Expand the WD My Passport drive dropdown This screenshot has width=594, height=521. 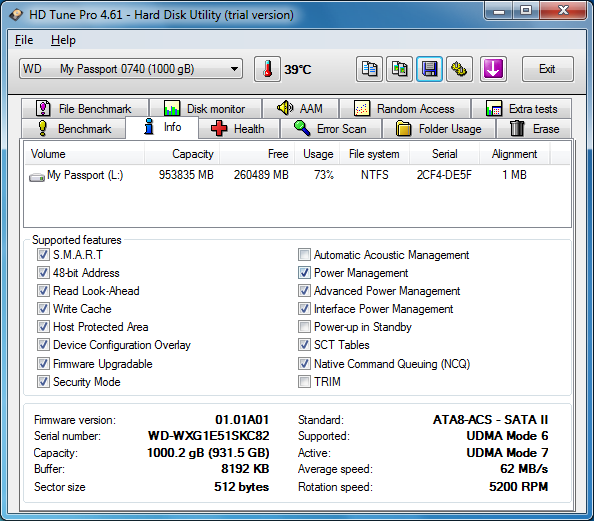pos(131,69)
